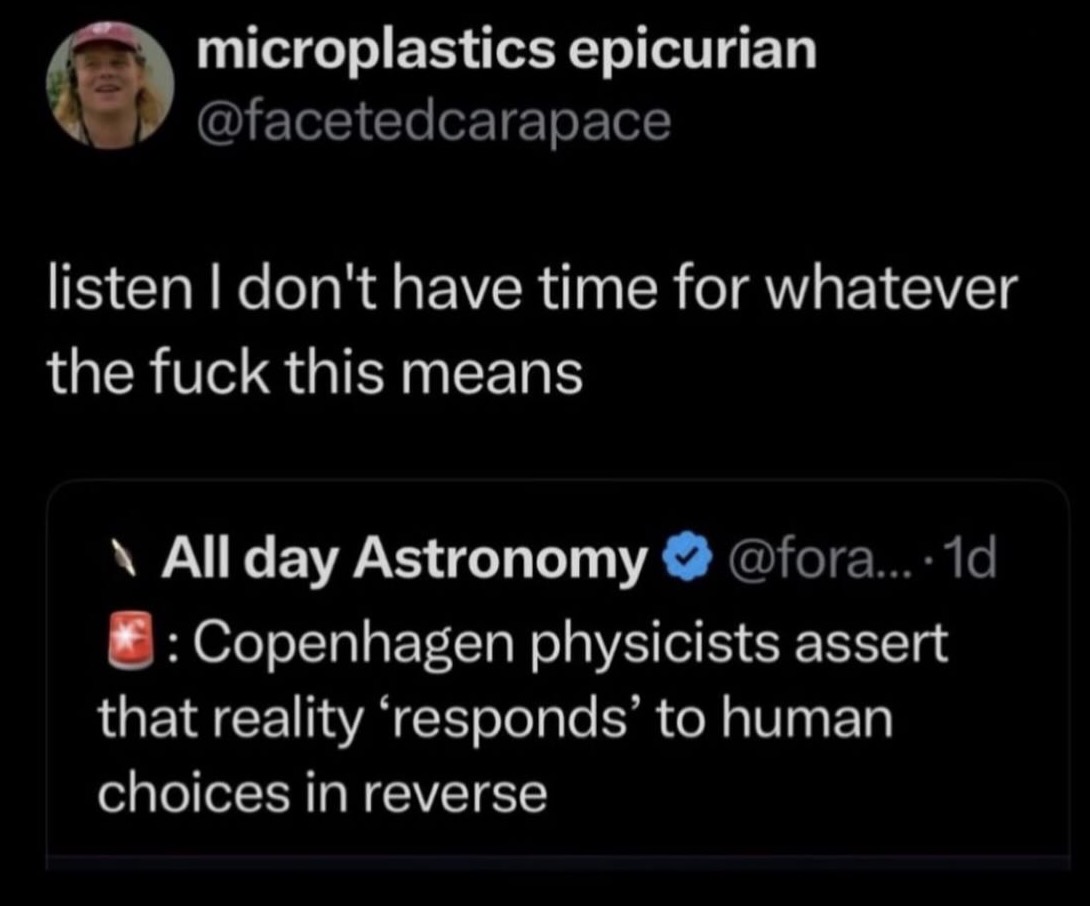Click the 'choices in reverse' text line
Viewport: 1090px width, 906px height.
tap(322, 793)
